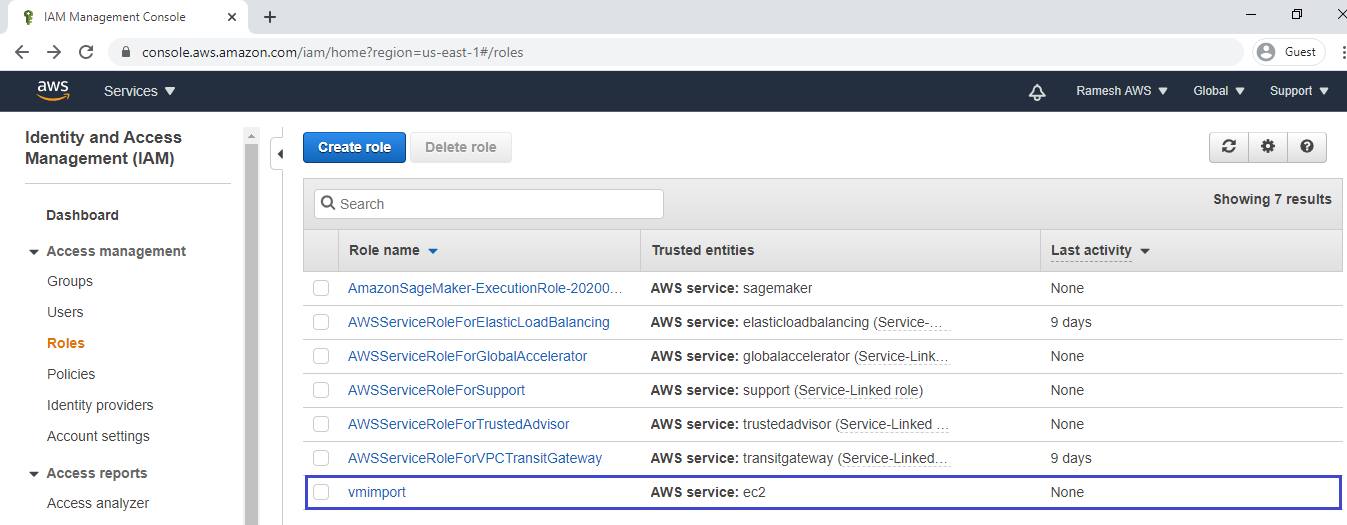Check the AmazonSageMaker-ExecutionRole checkbox

[x=321, y=288]
